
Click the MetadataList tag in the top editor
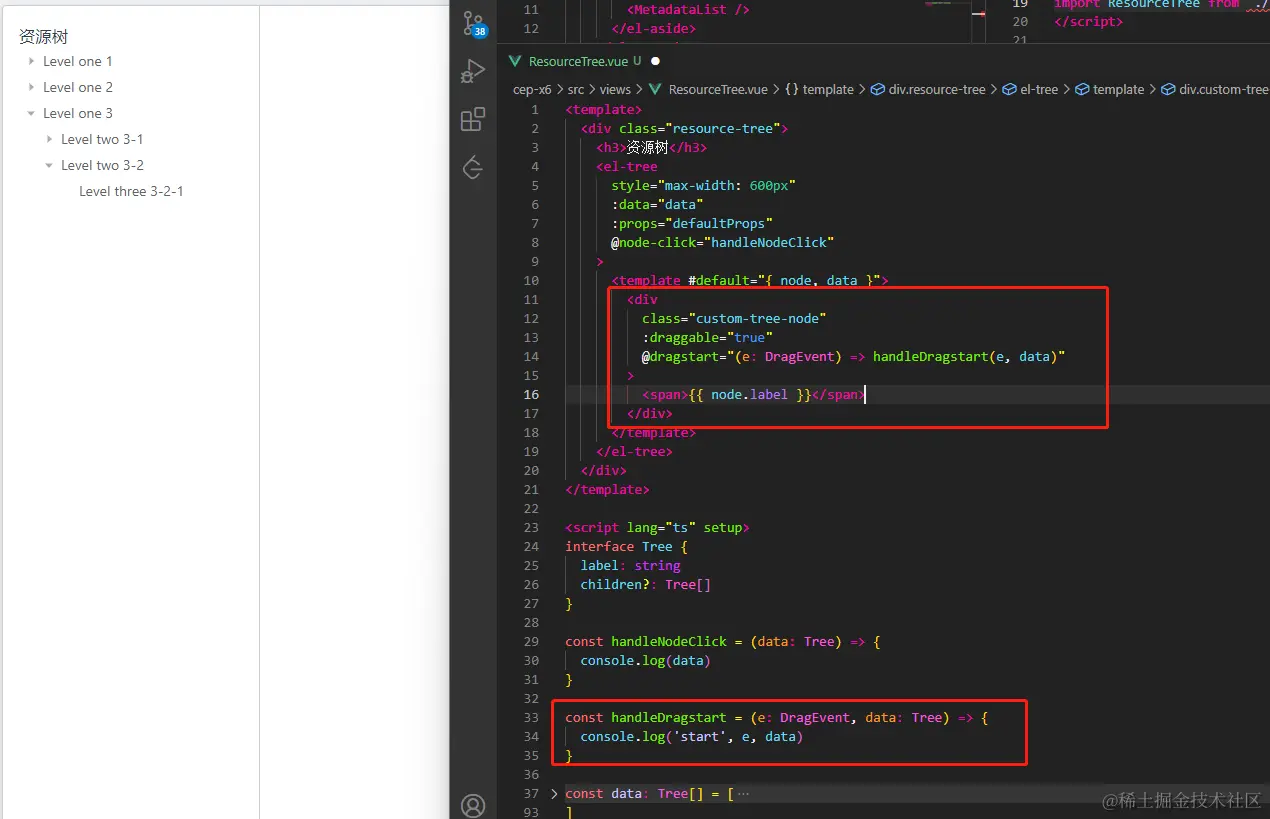tap(688, 9)
